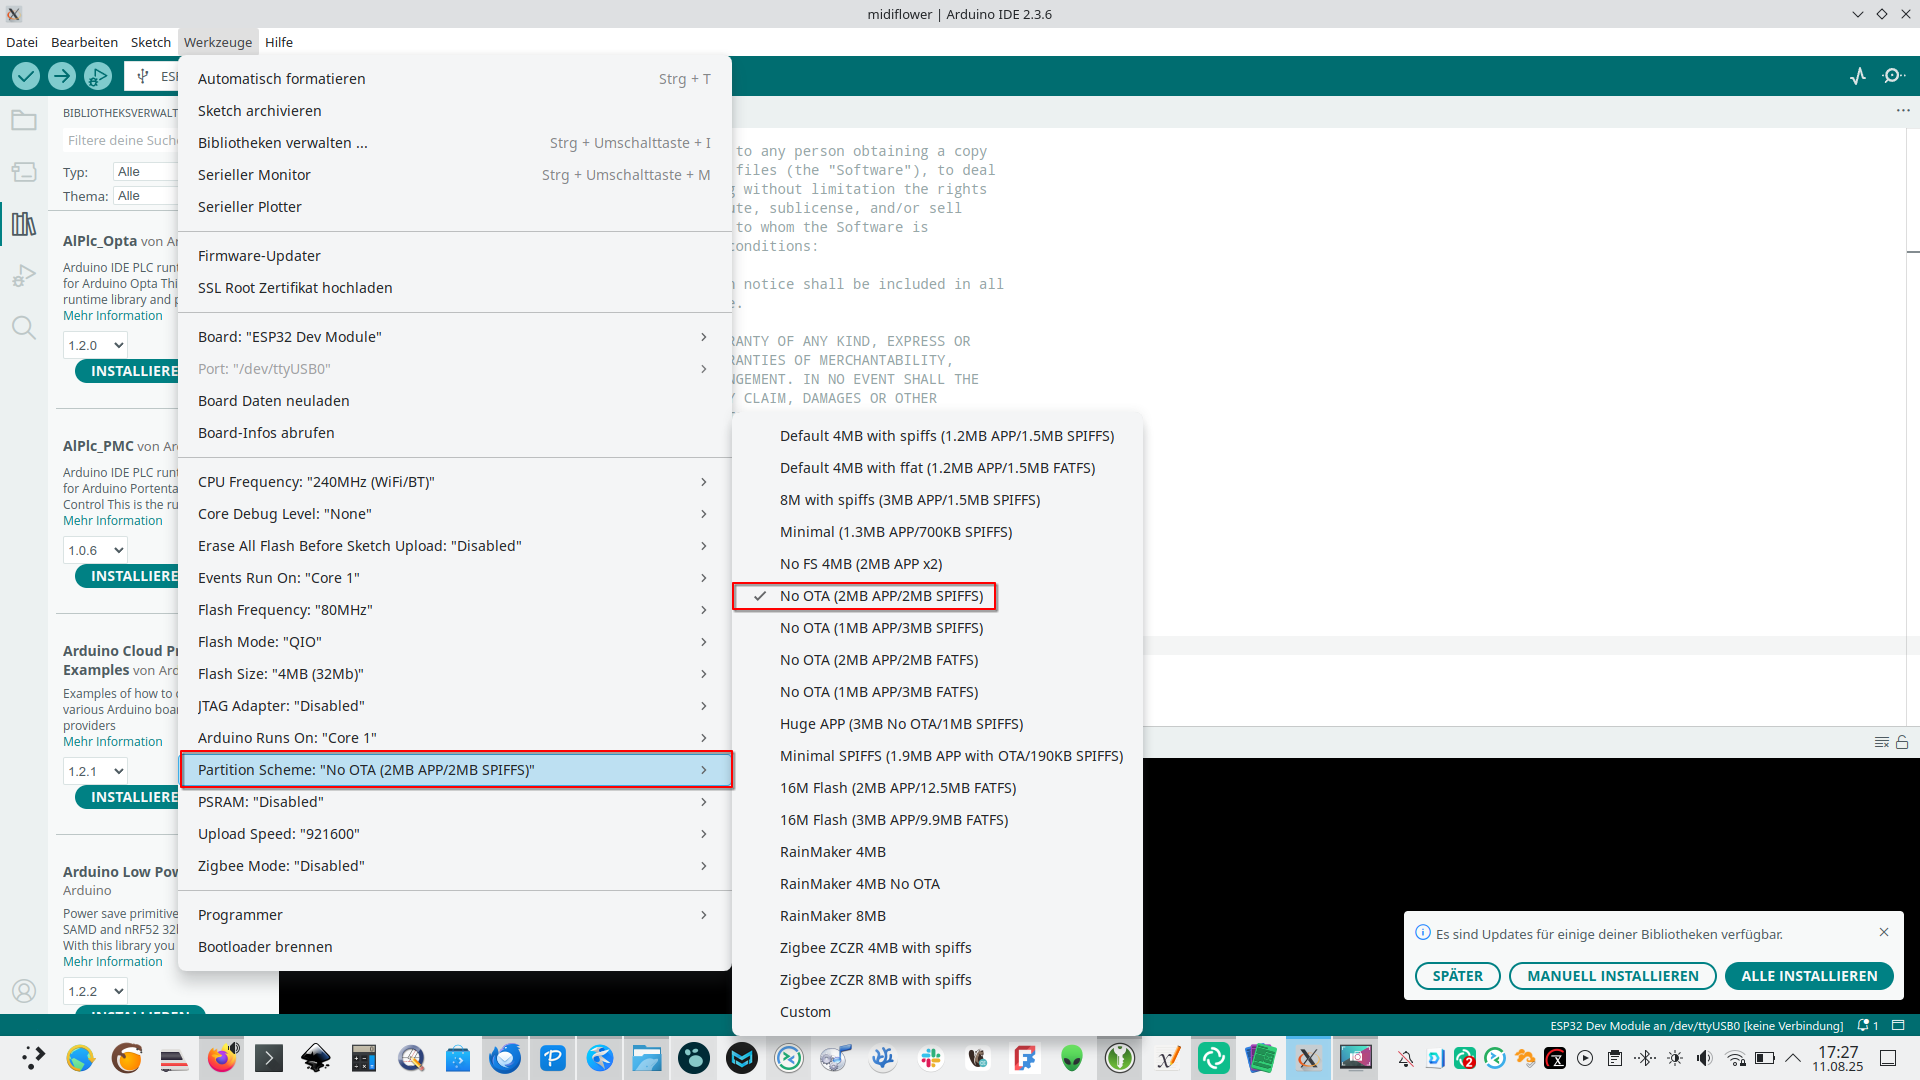Viewport: 1920px width, 1080px height.
Task: Open the Library Manager sidebar icon
Action: click(24, 224)
